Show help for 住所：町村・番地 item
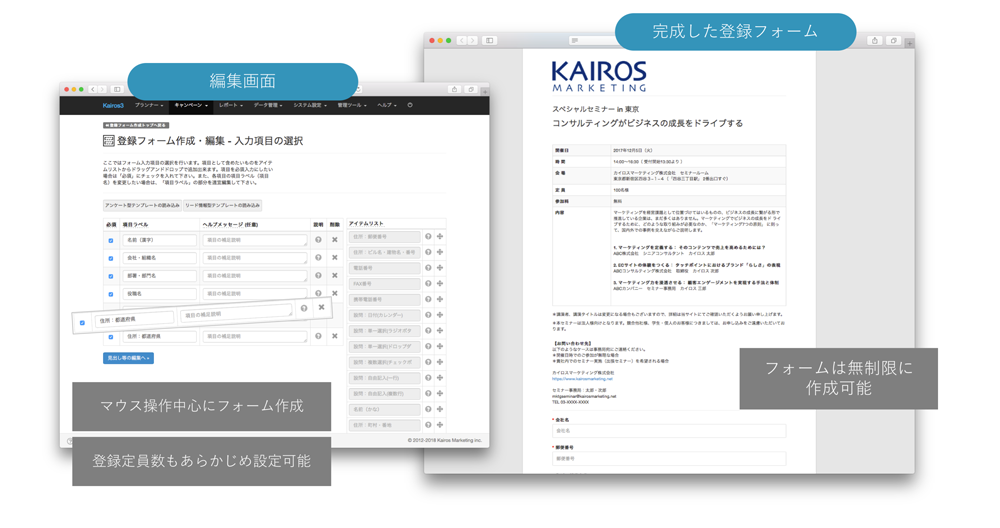The height and width of the screenshot is (528, 1000). [x=428, y=425]
